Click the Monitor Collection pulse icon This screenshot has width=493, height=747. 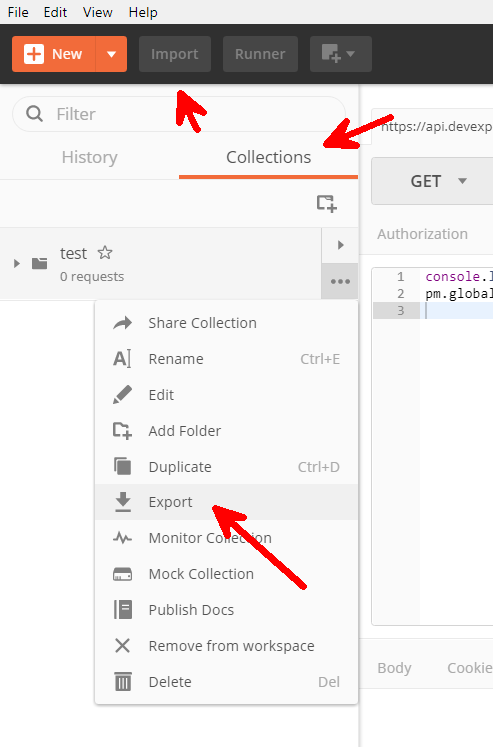pos(122,538)
